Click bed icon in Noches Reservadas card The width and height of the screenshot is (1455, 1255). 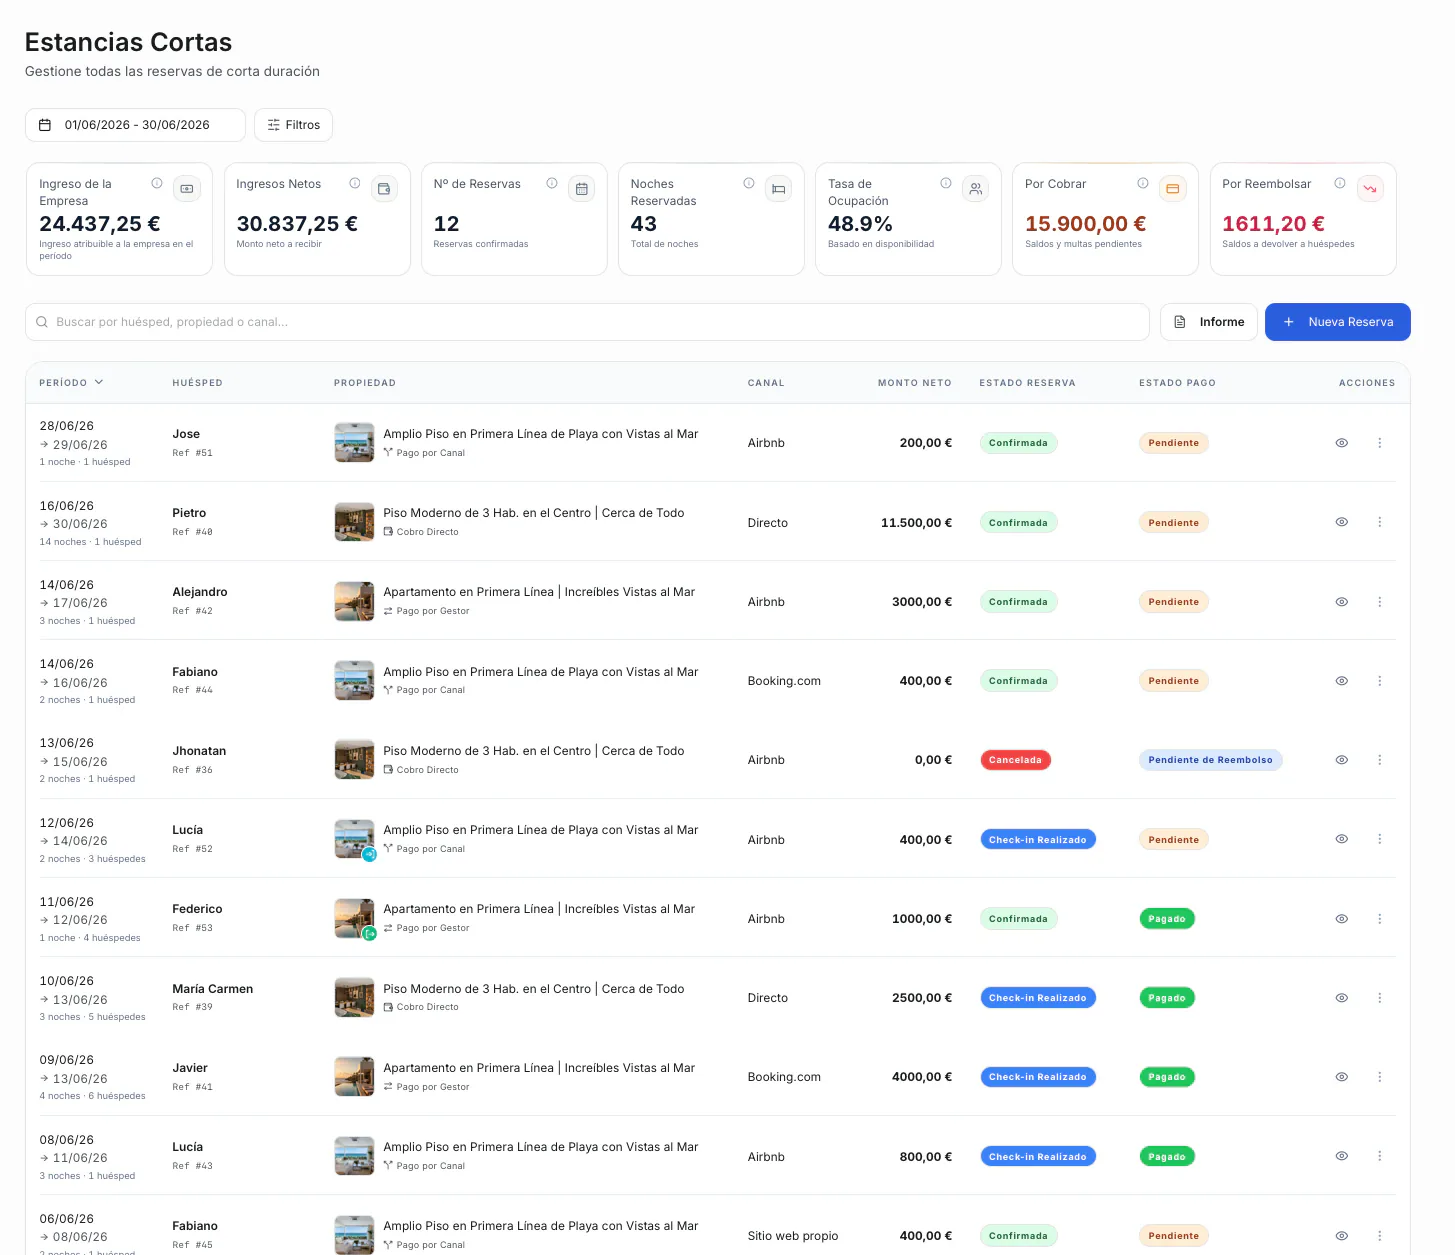(779, 188)
